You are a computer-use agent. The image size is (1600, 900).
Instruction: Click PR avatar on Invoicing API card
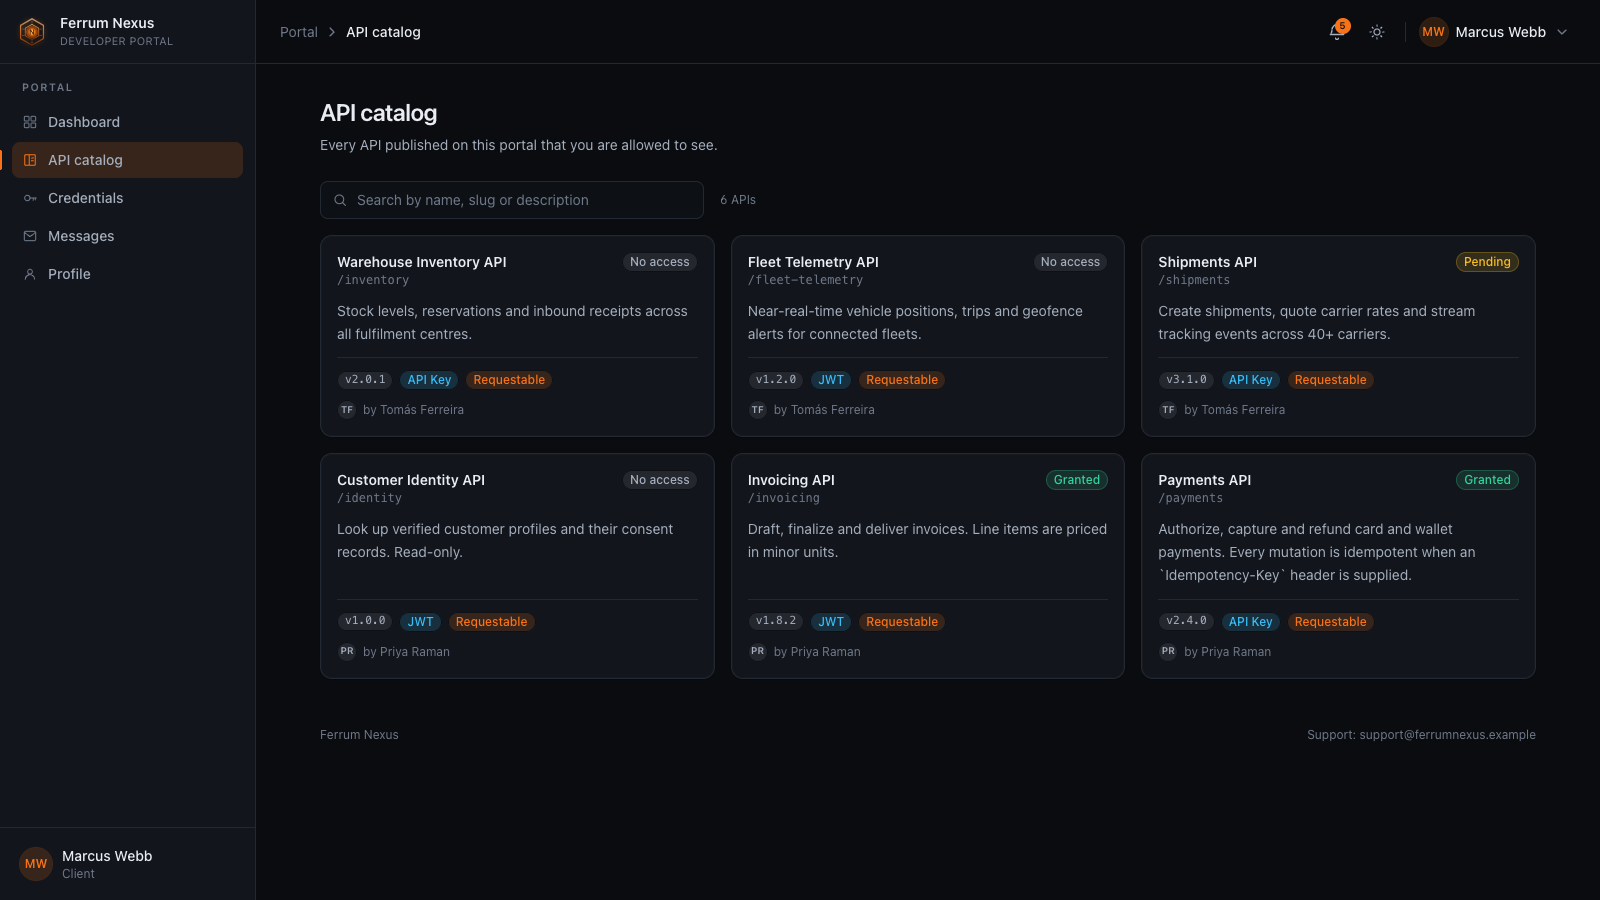pos(758,651)
